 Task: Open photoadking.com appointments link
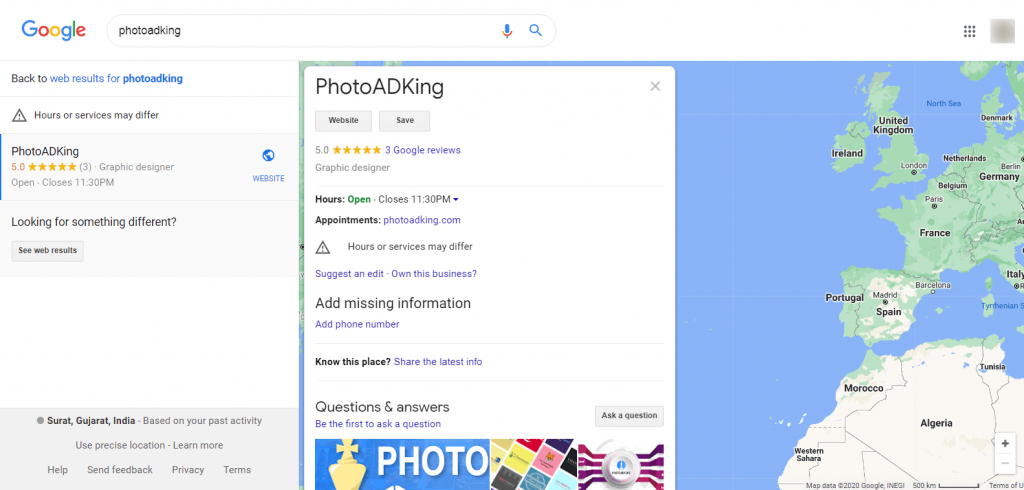(x=422, y=220)
